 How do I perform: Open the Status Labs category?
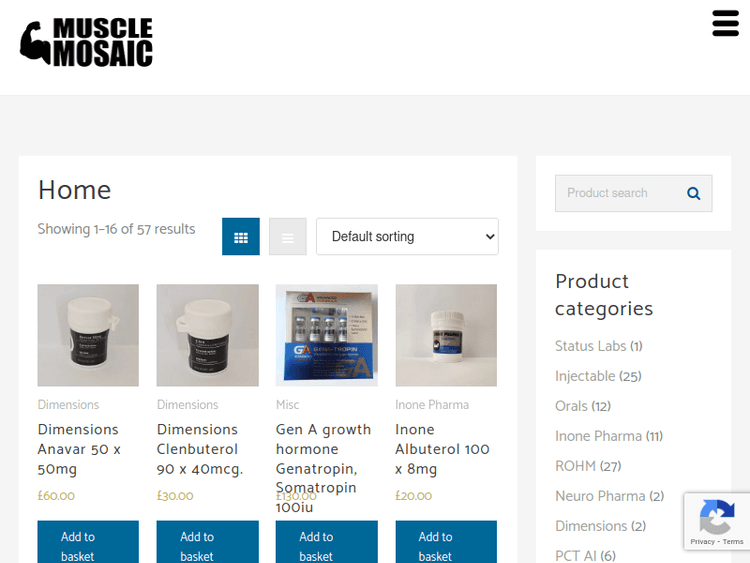(x=591, y=346)
